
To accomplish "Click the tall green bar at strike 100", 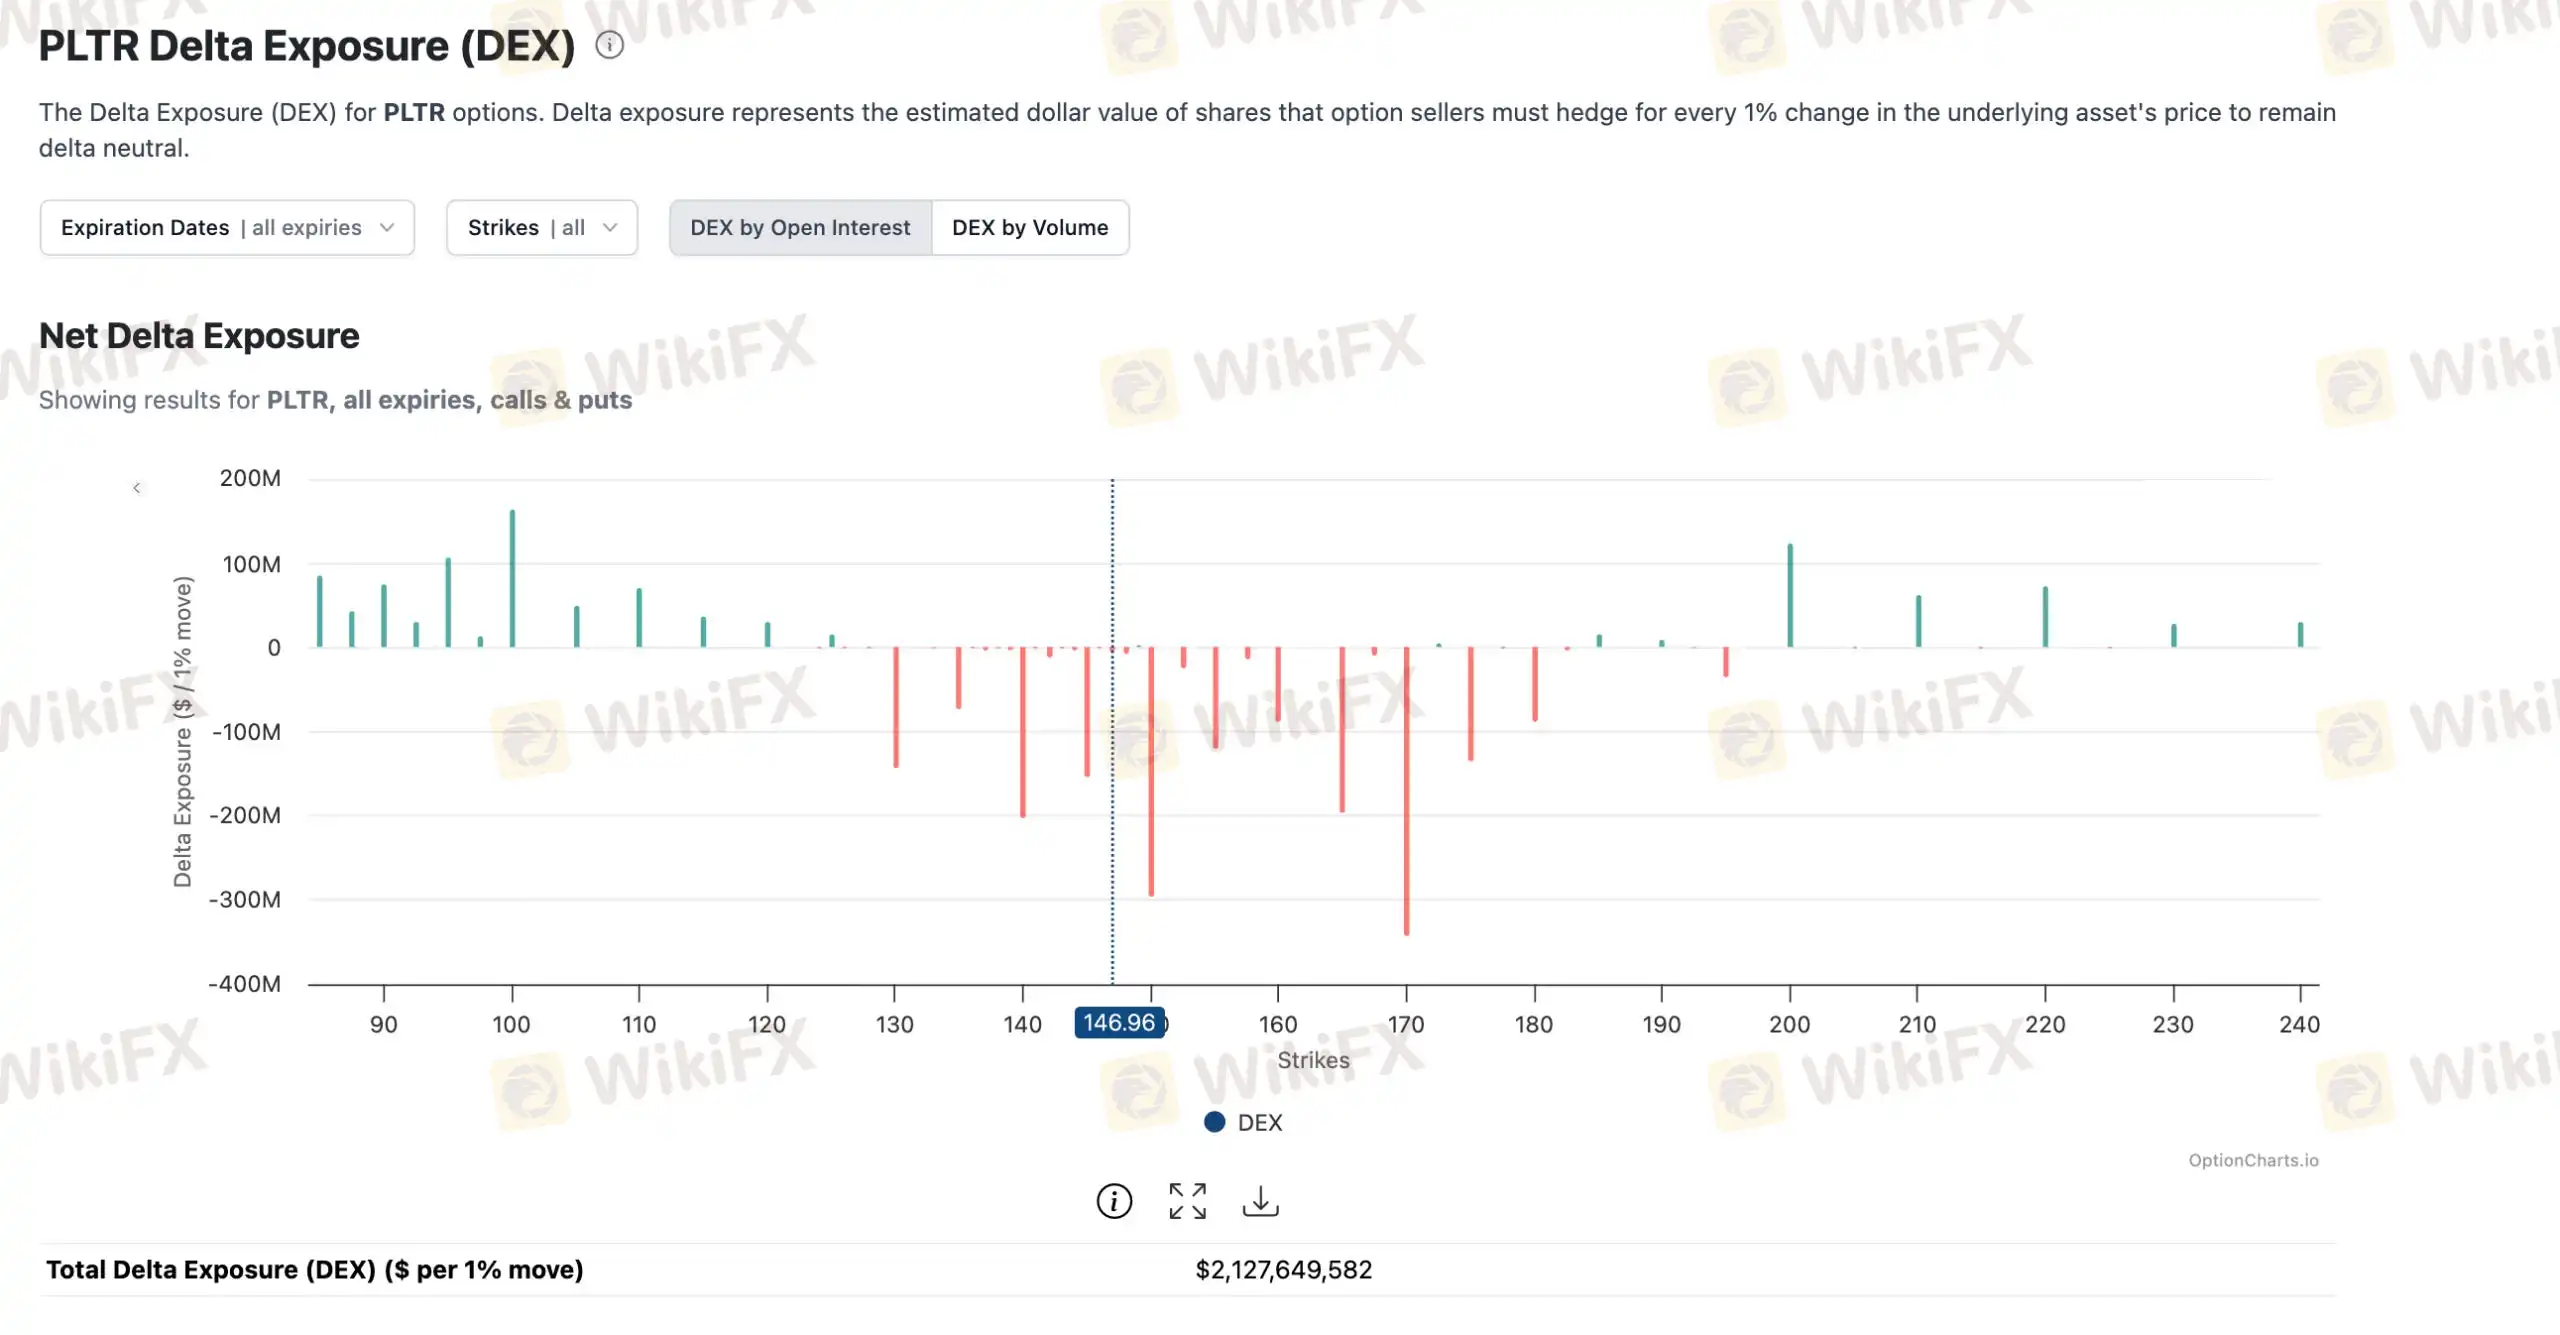I will pos(512,580).
